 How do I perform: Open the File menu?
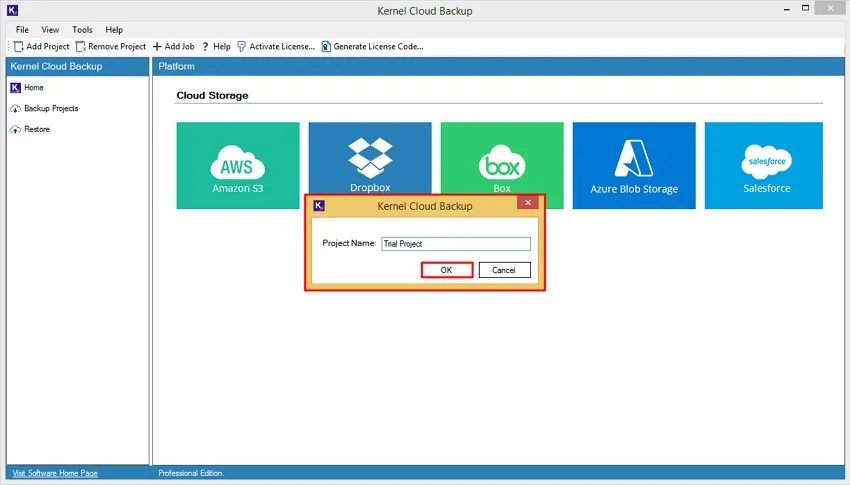[x=22, y=30]
